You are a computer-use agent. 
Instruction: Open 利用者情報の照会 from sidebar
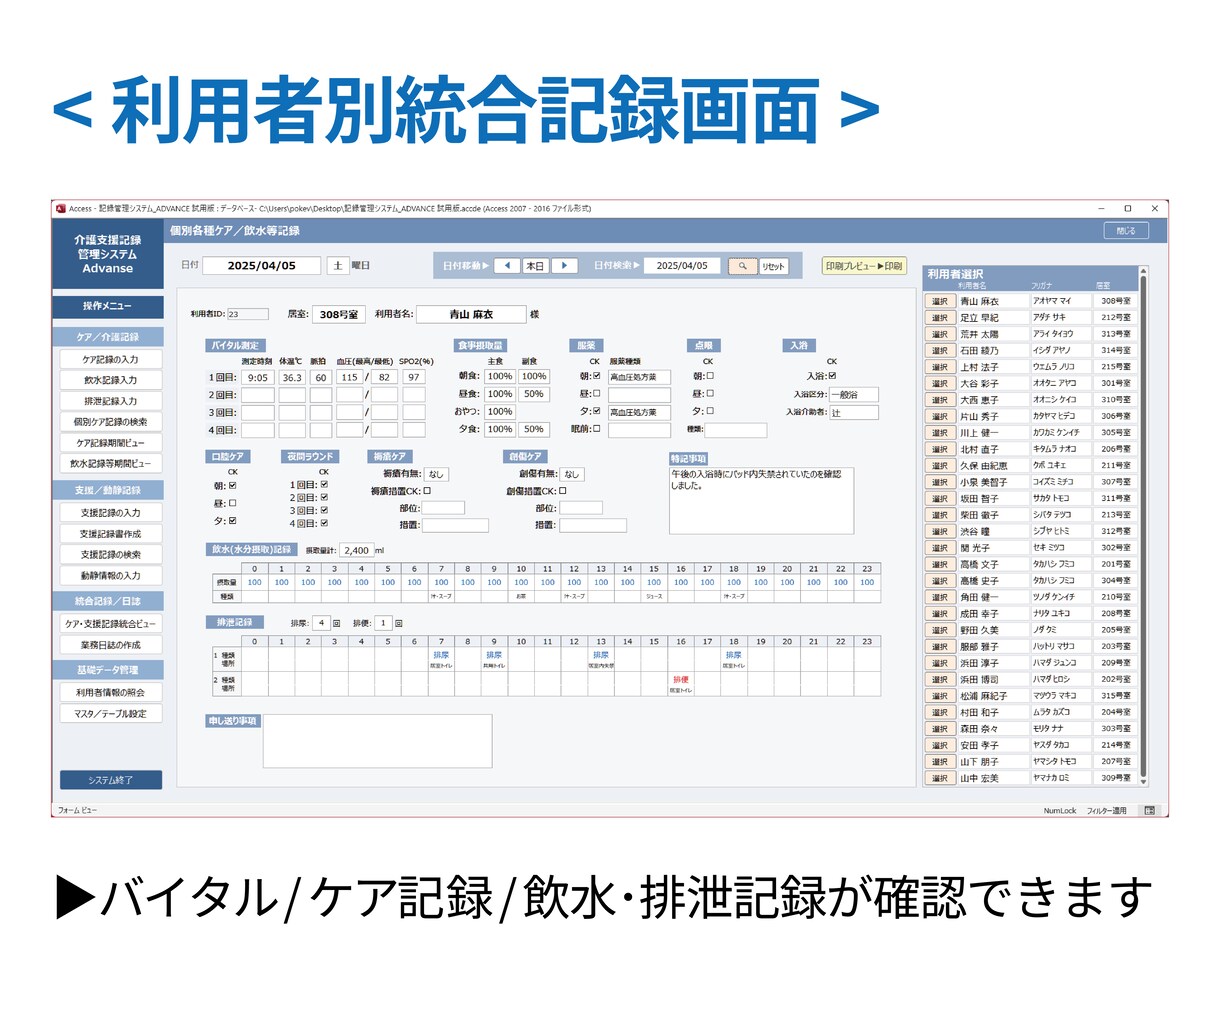110,692
